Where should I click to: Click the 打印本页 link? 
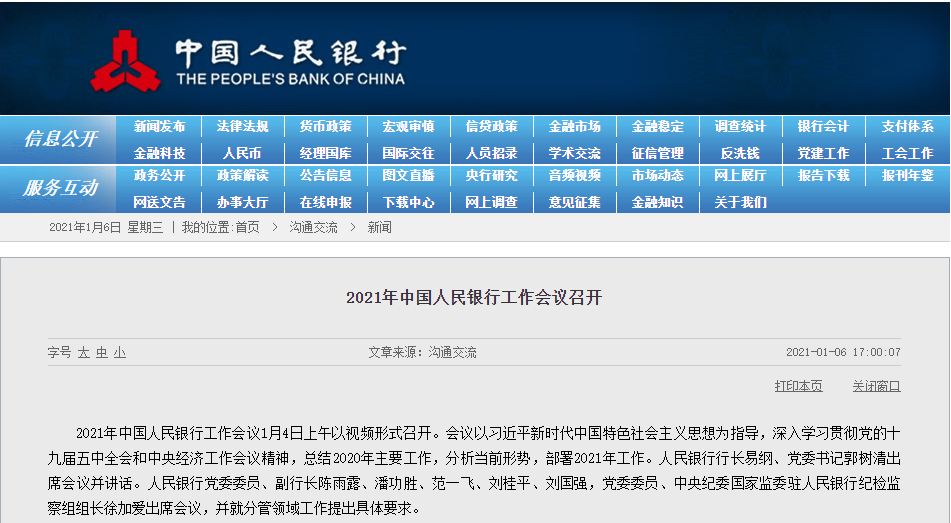coord(798,386)
